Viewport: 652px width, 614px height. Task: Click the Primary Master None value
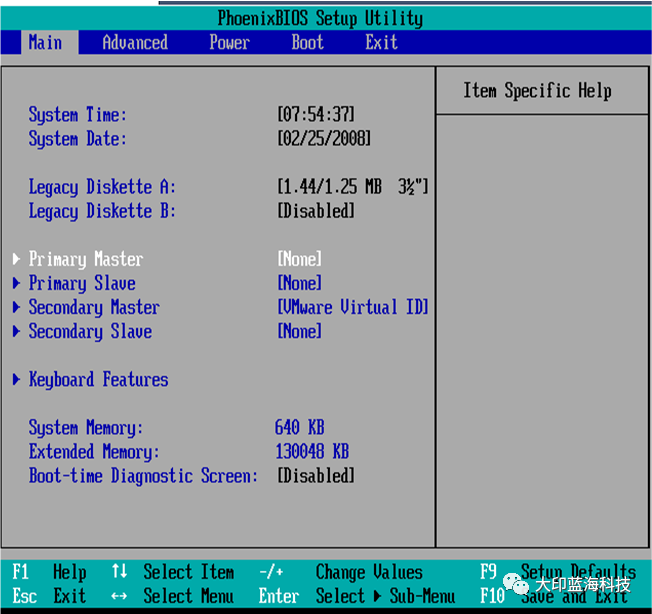[299, 259]
